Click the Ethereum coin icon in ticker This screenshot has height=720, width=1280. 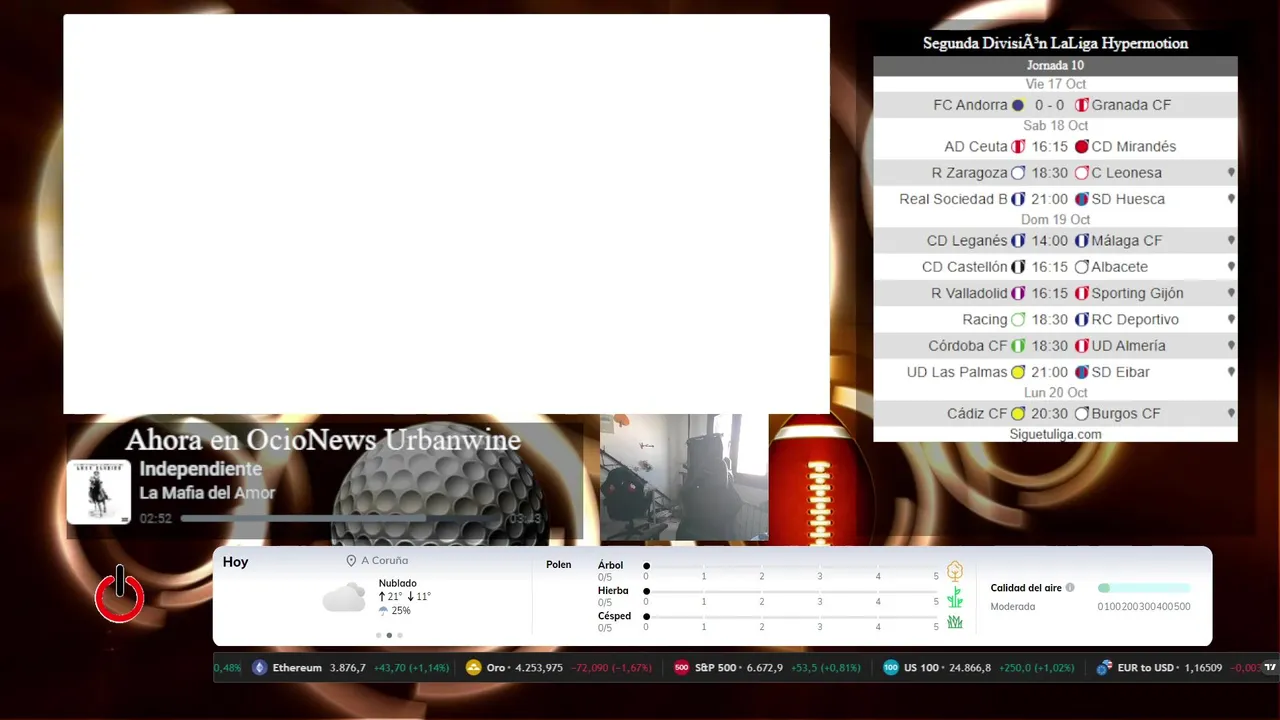coord(260,668)
